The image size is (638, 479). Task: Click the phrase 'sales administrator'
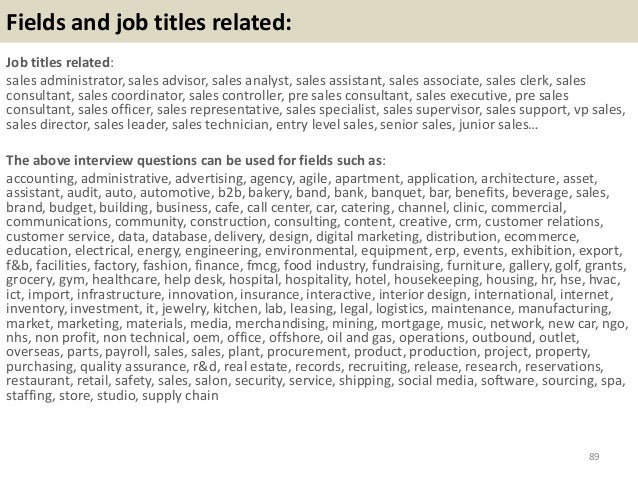tap(64, 81)
